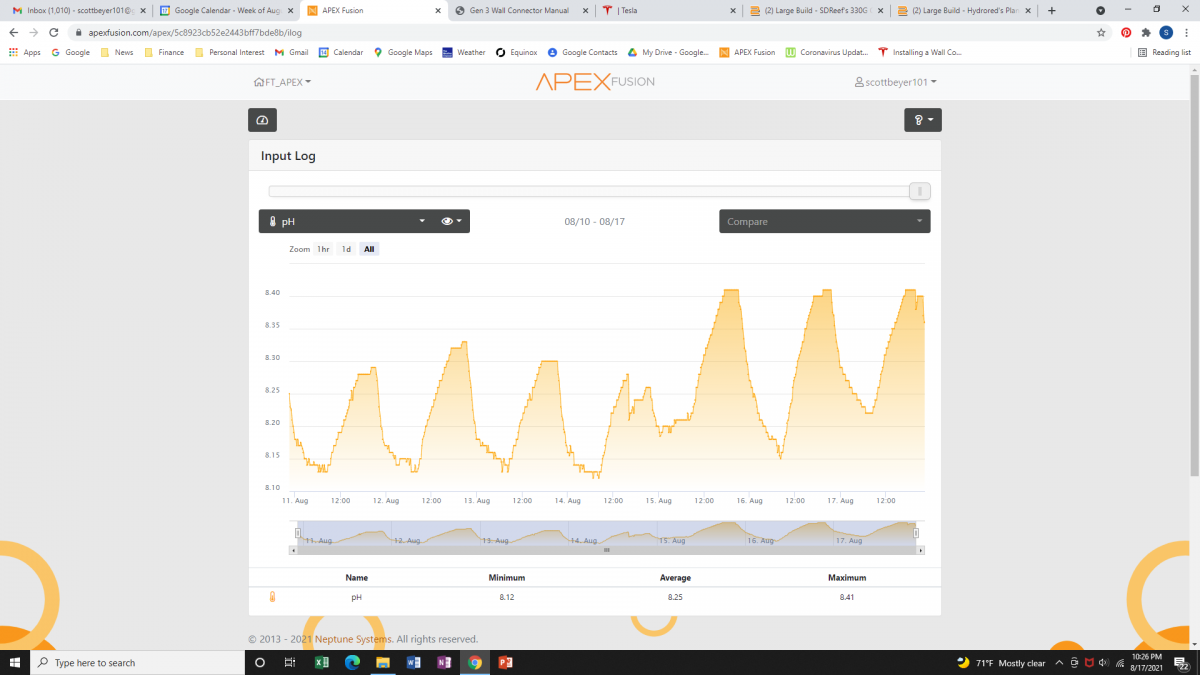
Task: Click the chart navigator scrollbar thumb
Action: pyautogui.click(x=607, y=550)
